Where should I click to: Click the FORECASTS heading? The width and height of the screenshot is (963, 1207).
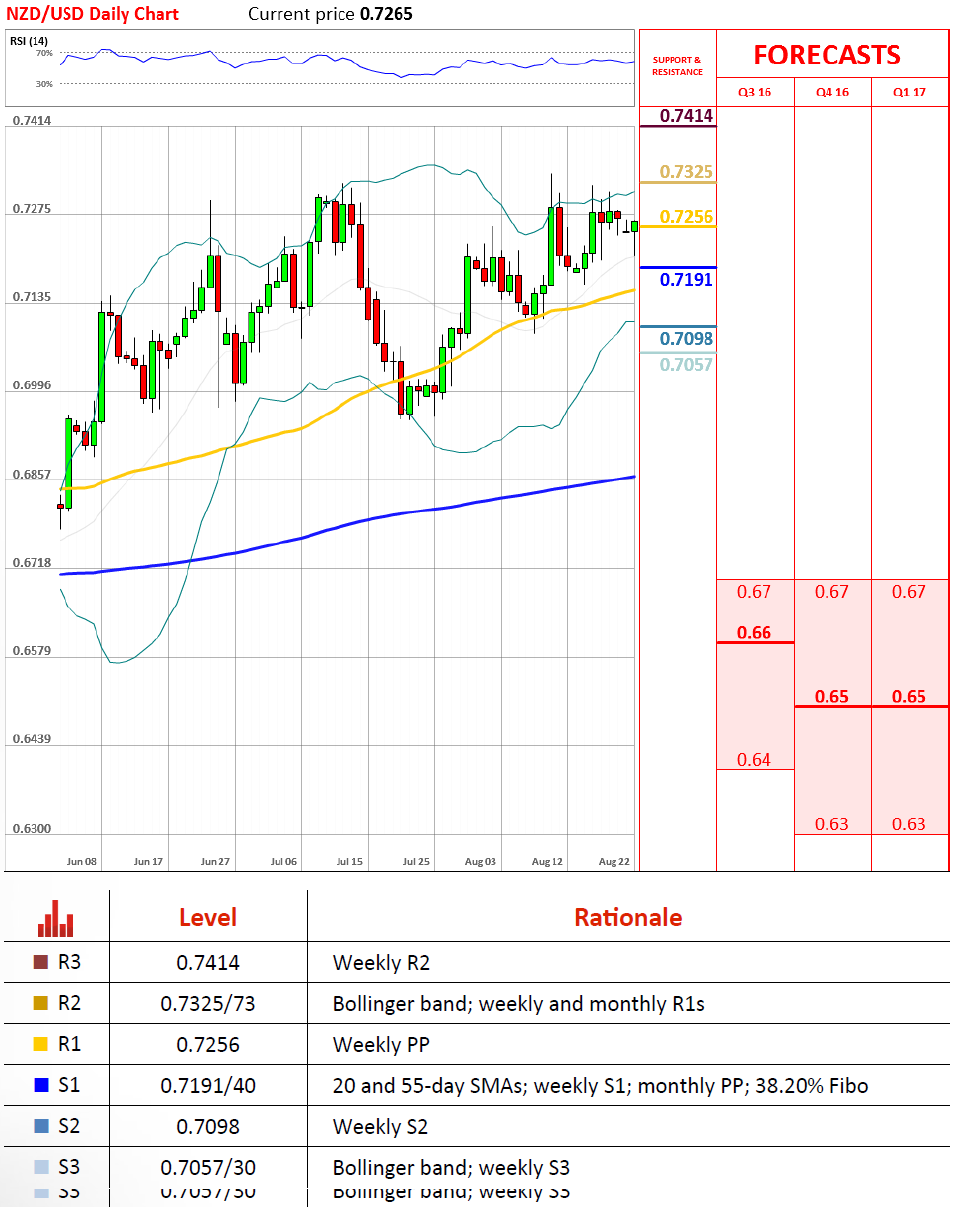[x=826, y=54]
